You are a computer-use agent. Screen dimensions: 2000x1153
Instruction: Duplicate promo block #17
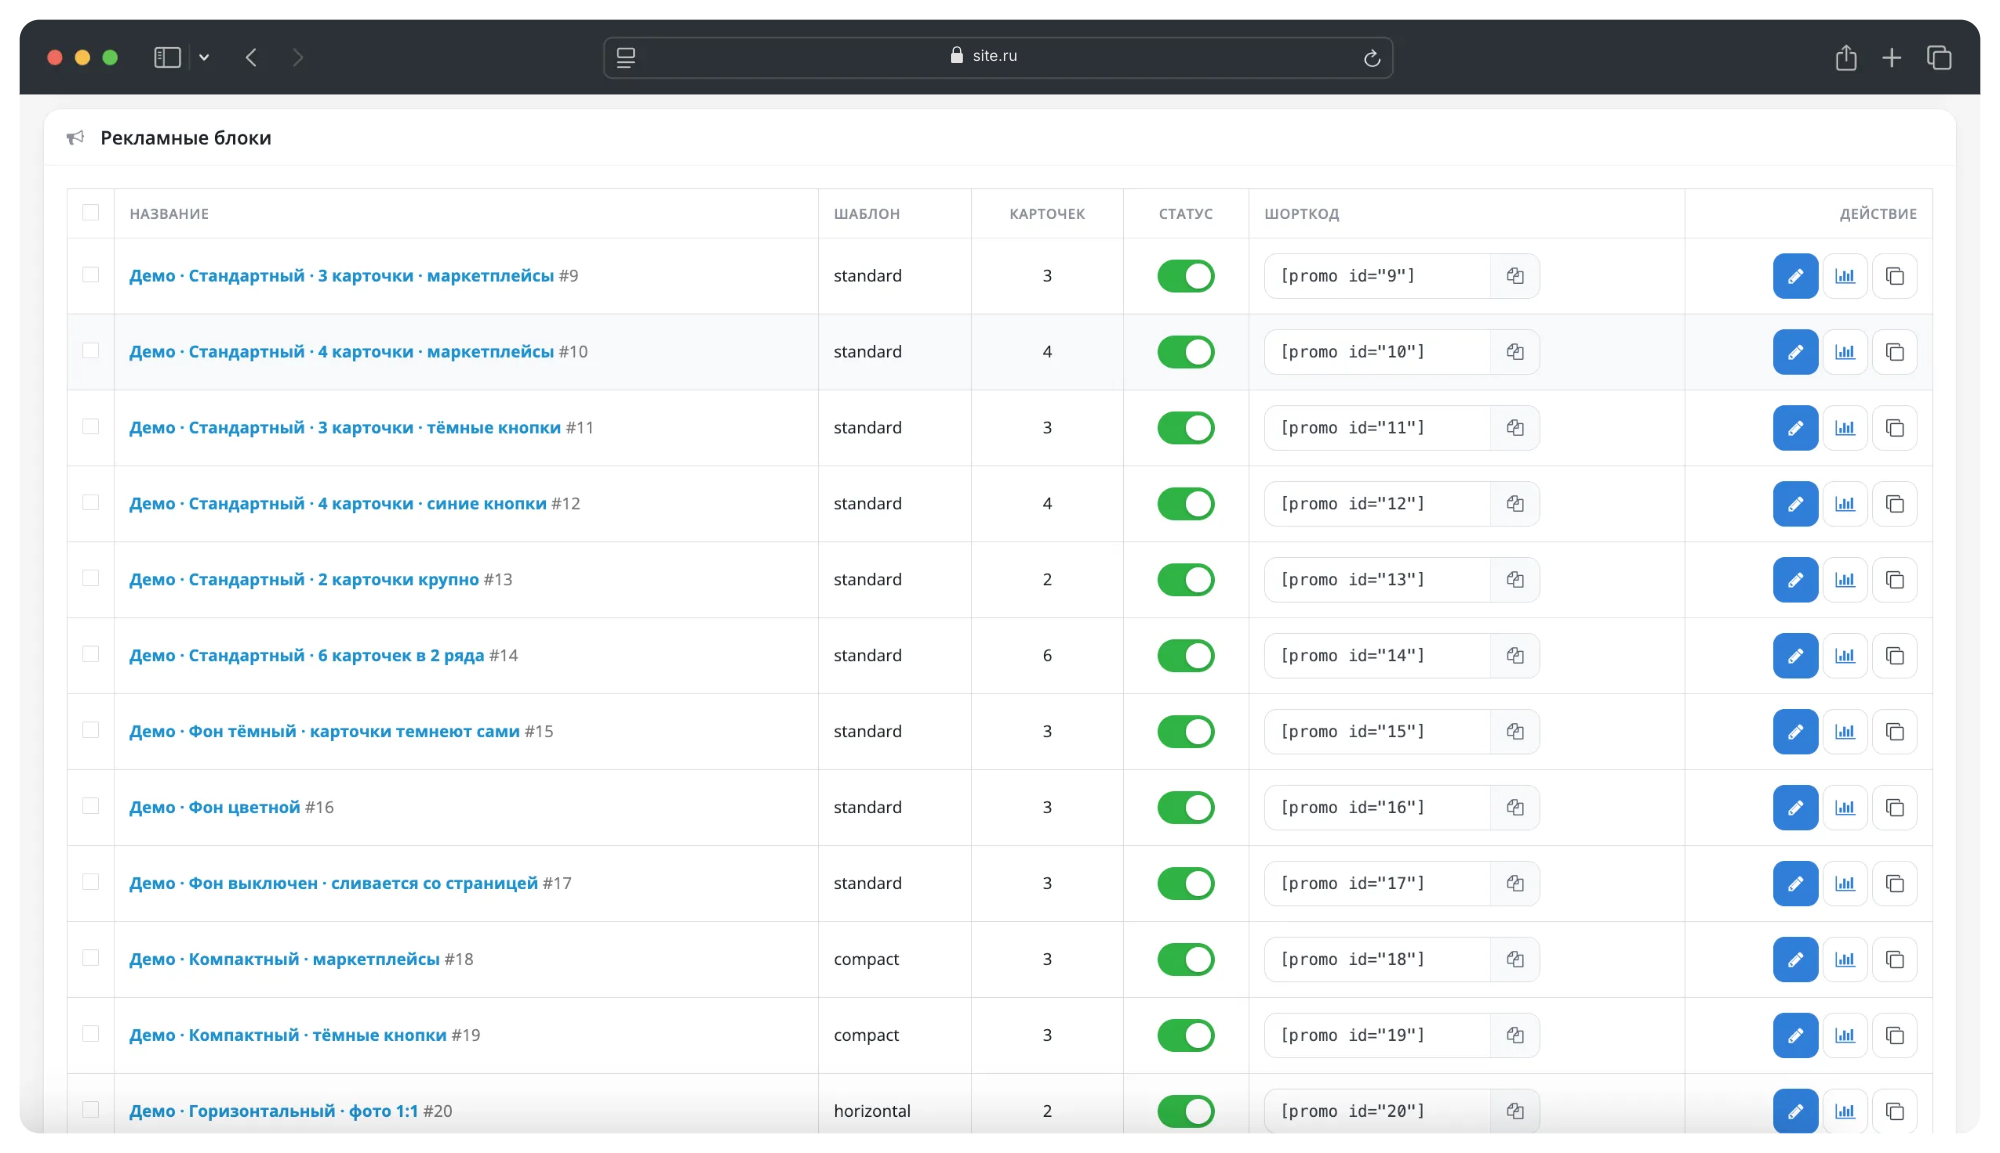tap(1895, 884)
